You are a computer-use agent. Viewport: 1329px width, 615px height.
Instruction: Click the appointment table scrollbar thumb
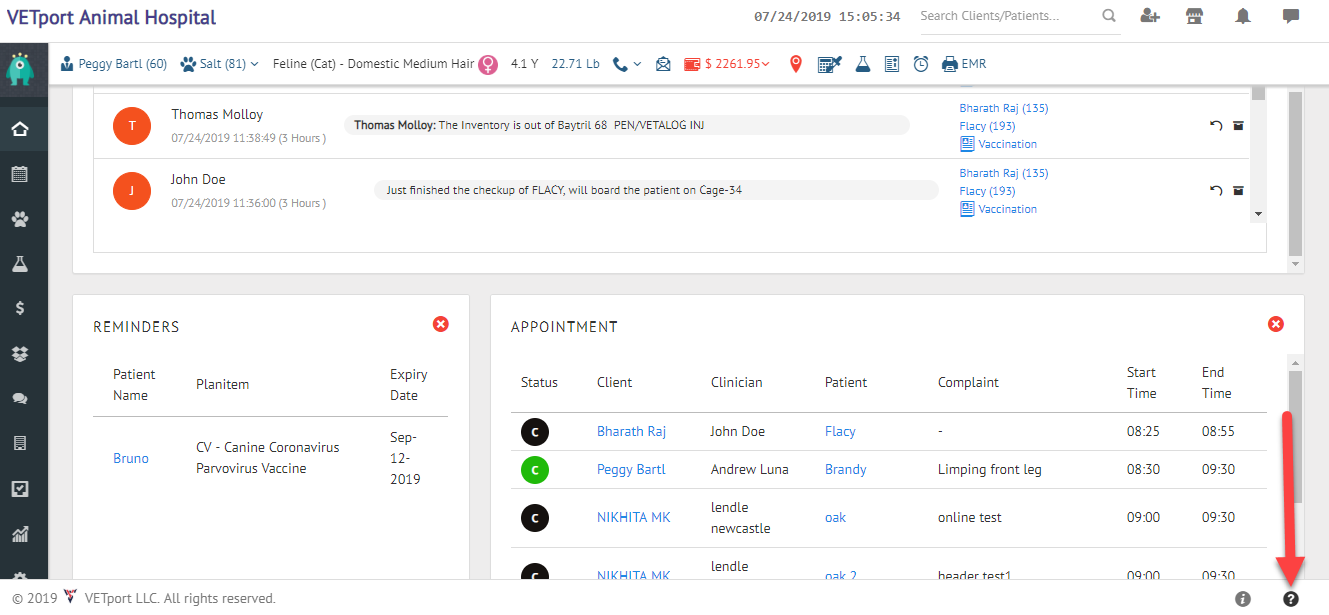tap(1296, 437)
